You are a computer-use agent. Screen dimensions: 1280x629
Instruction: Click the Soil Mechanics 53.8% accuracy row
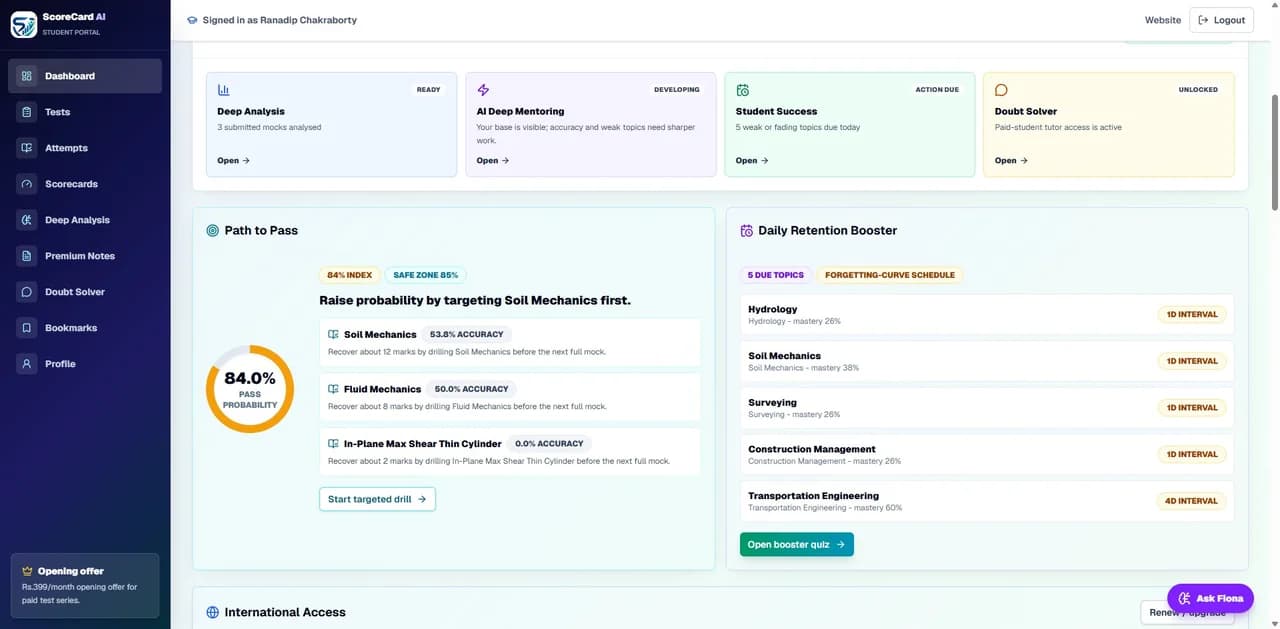click(510, 342)
